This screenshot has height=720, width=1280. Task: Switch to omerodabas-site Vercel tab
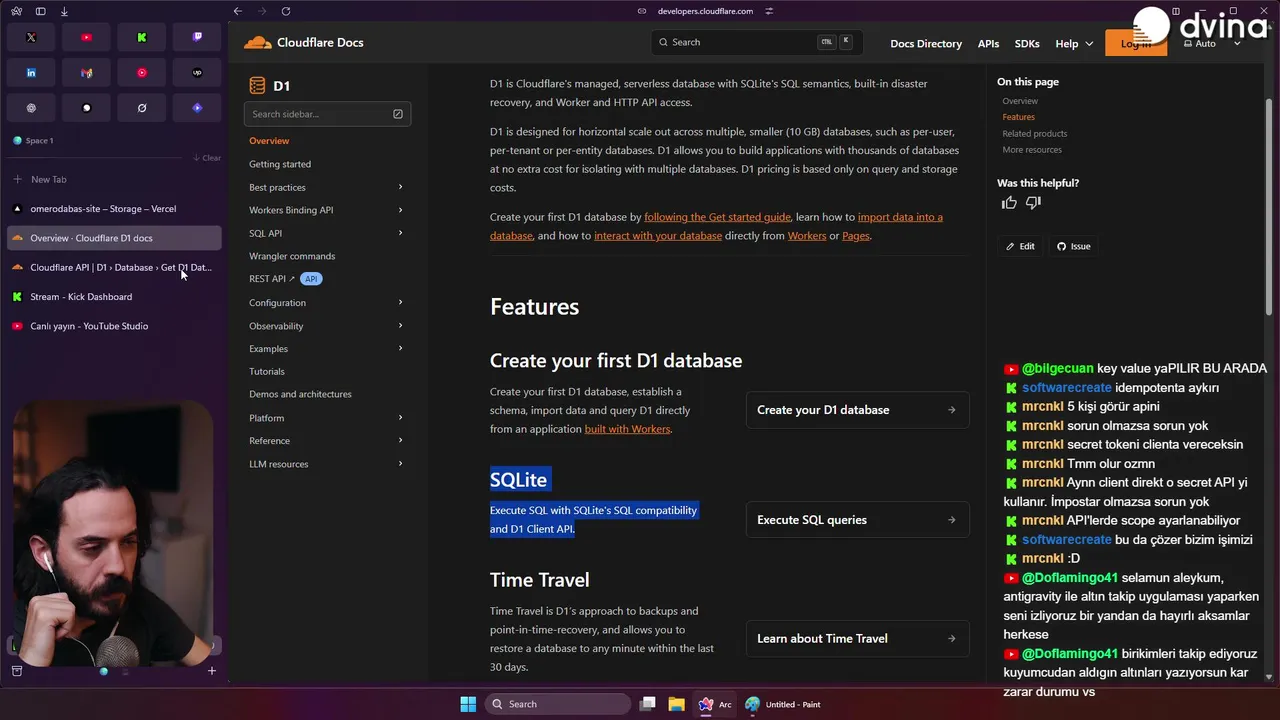click(x=114, y=209)
